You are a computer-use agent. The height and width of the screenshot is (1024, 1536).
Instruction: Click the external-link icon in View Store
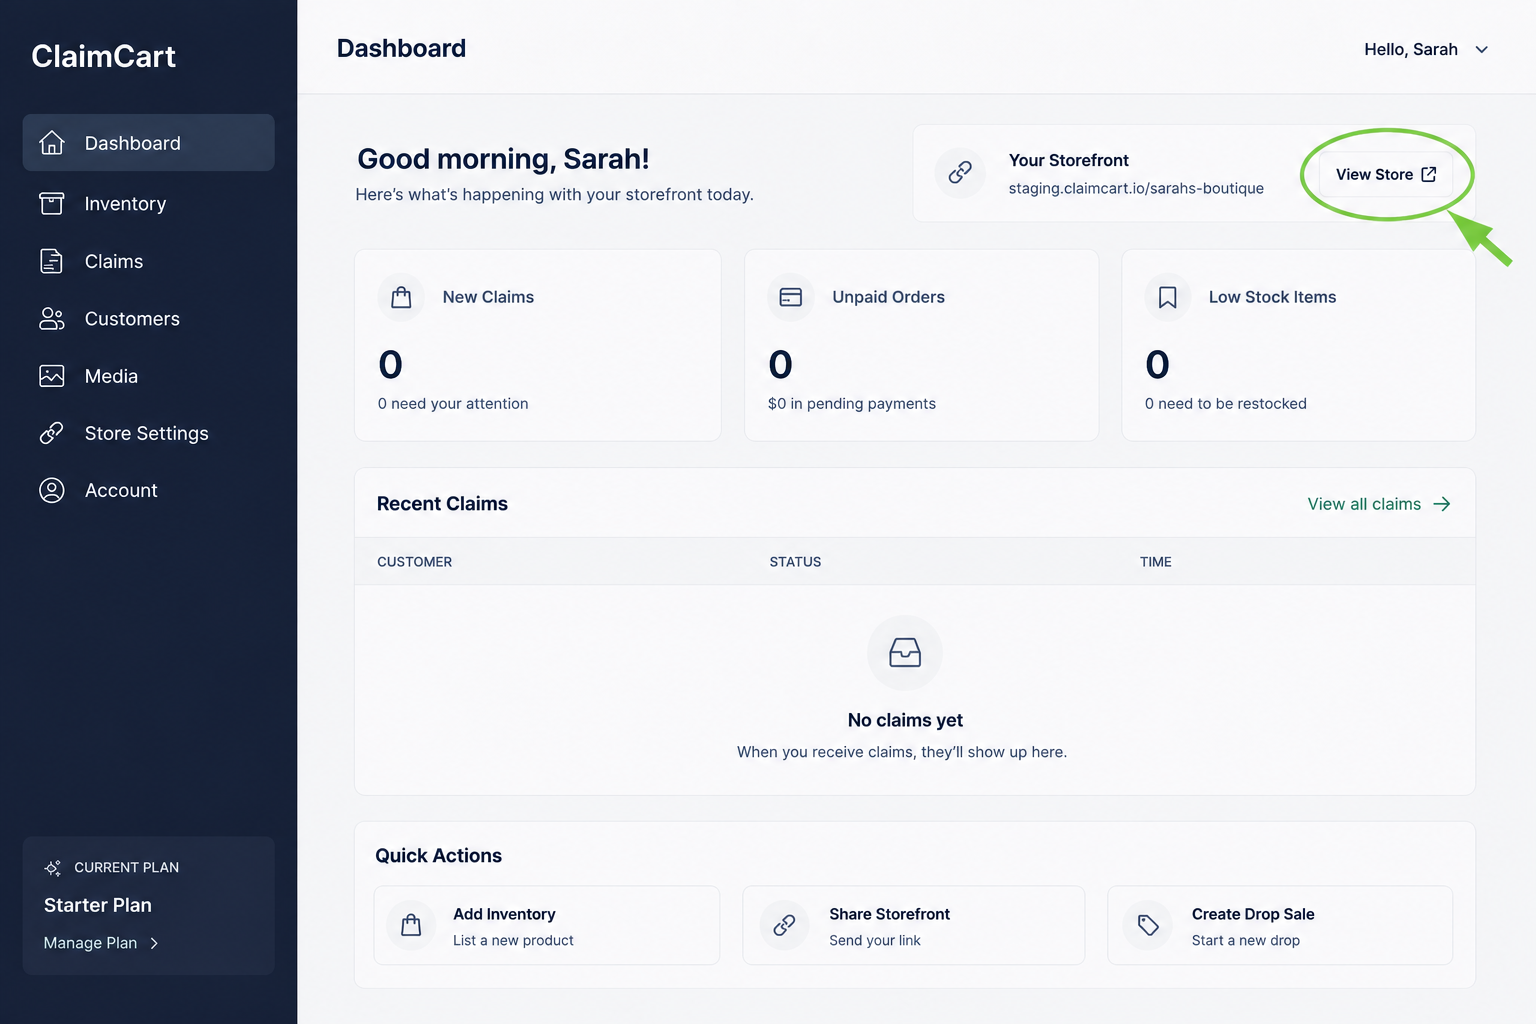tap(1429, 174)
